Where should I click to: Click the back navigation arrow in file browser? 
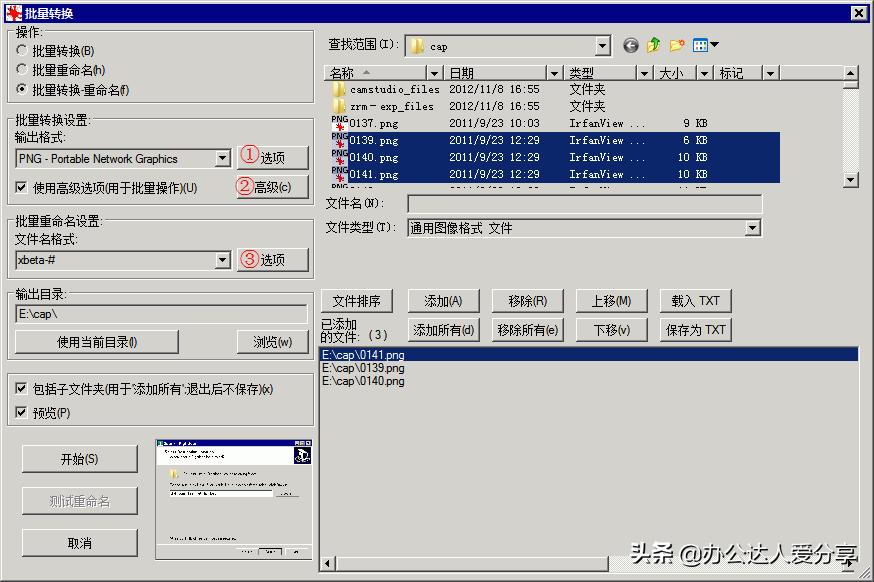630,45
